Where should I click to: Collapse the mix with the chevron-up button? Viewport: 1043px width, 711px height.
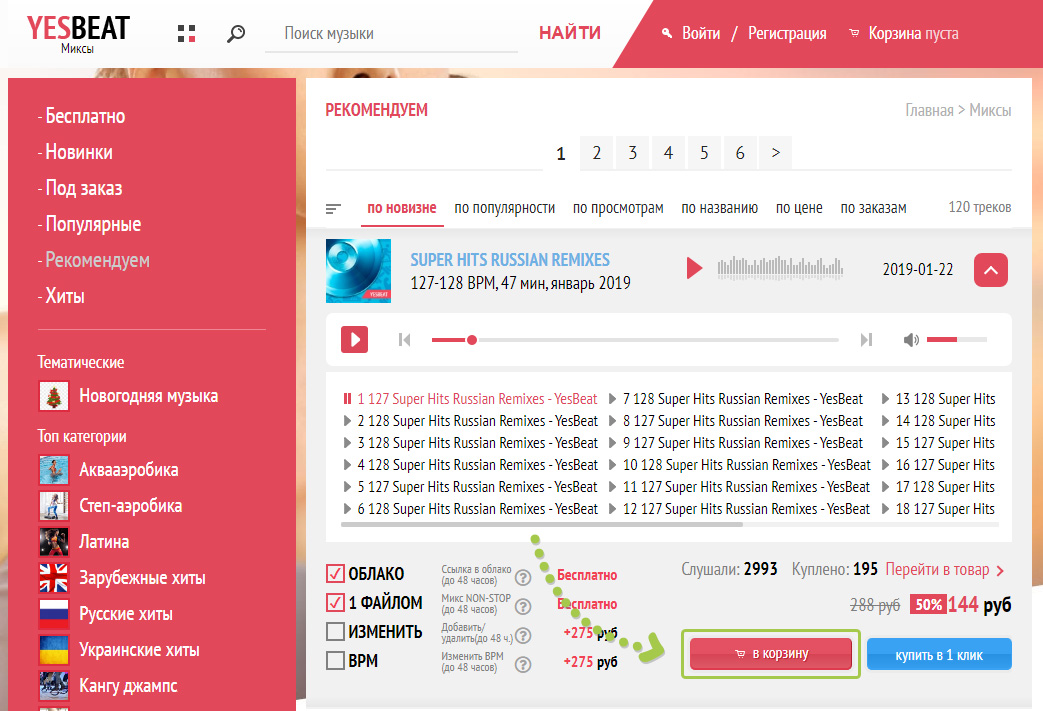pos(990,269)
